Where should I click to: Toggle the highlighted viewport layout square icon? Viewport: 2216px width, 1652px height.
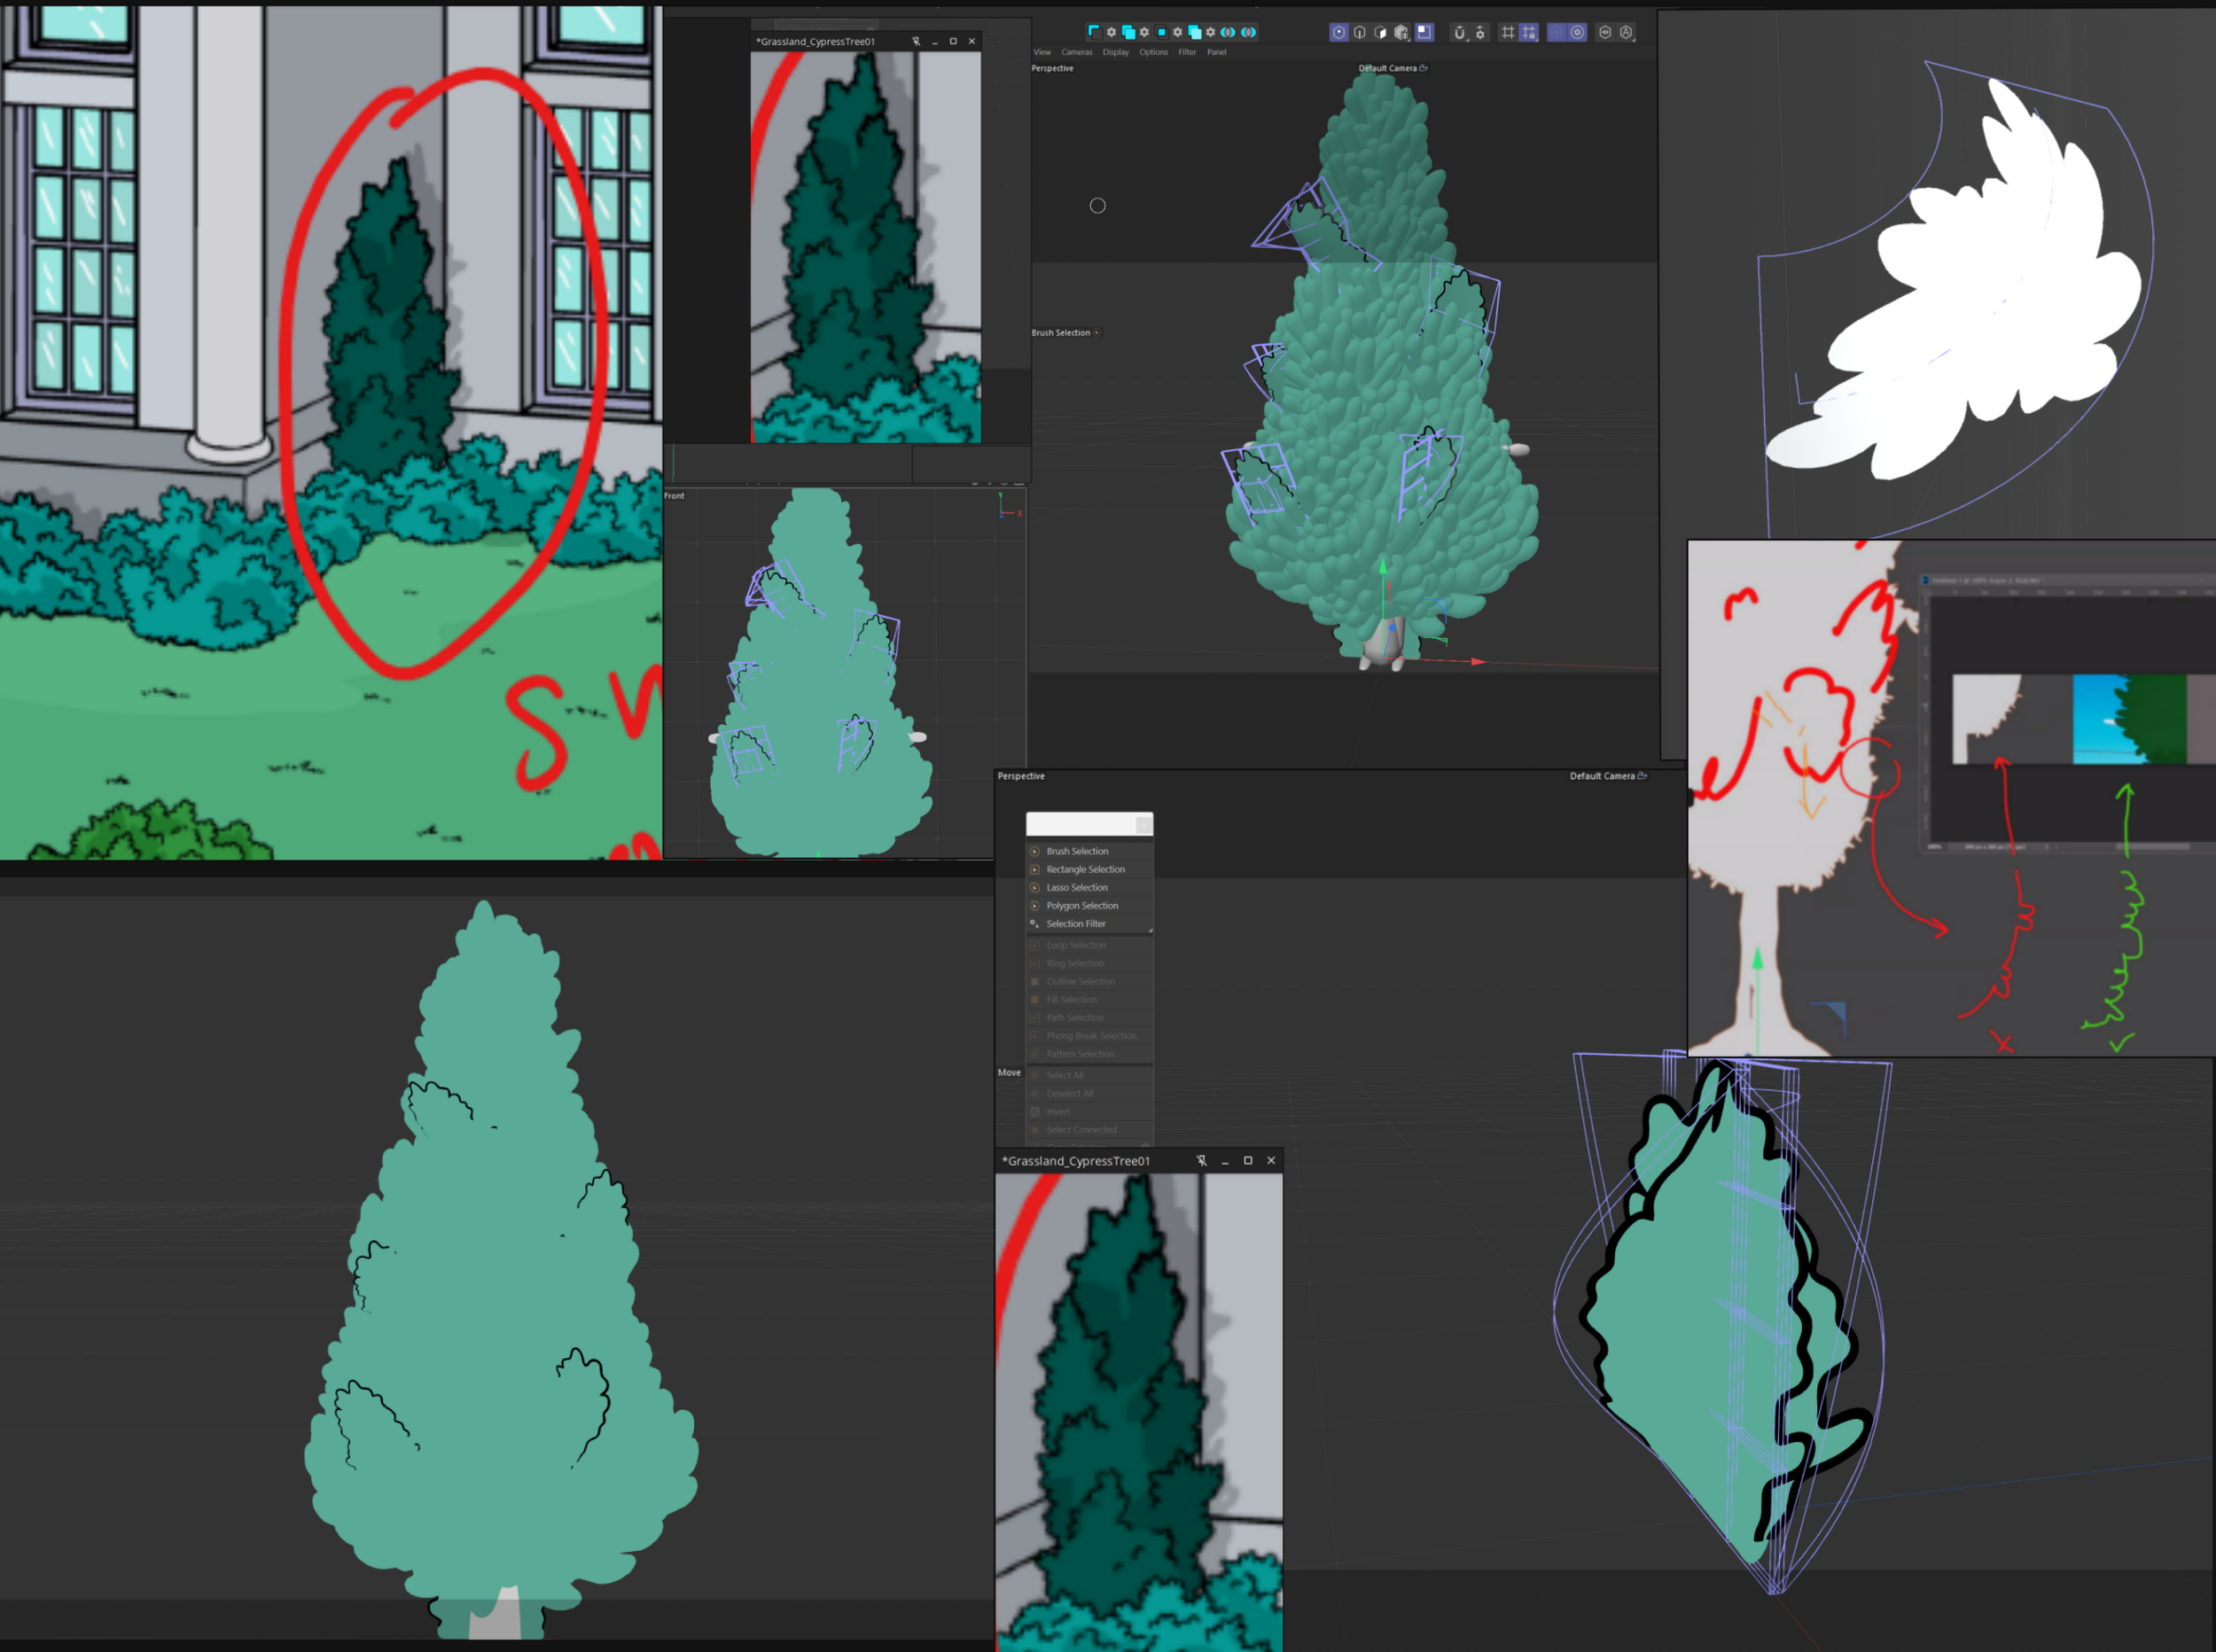tap(1425, 32)
